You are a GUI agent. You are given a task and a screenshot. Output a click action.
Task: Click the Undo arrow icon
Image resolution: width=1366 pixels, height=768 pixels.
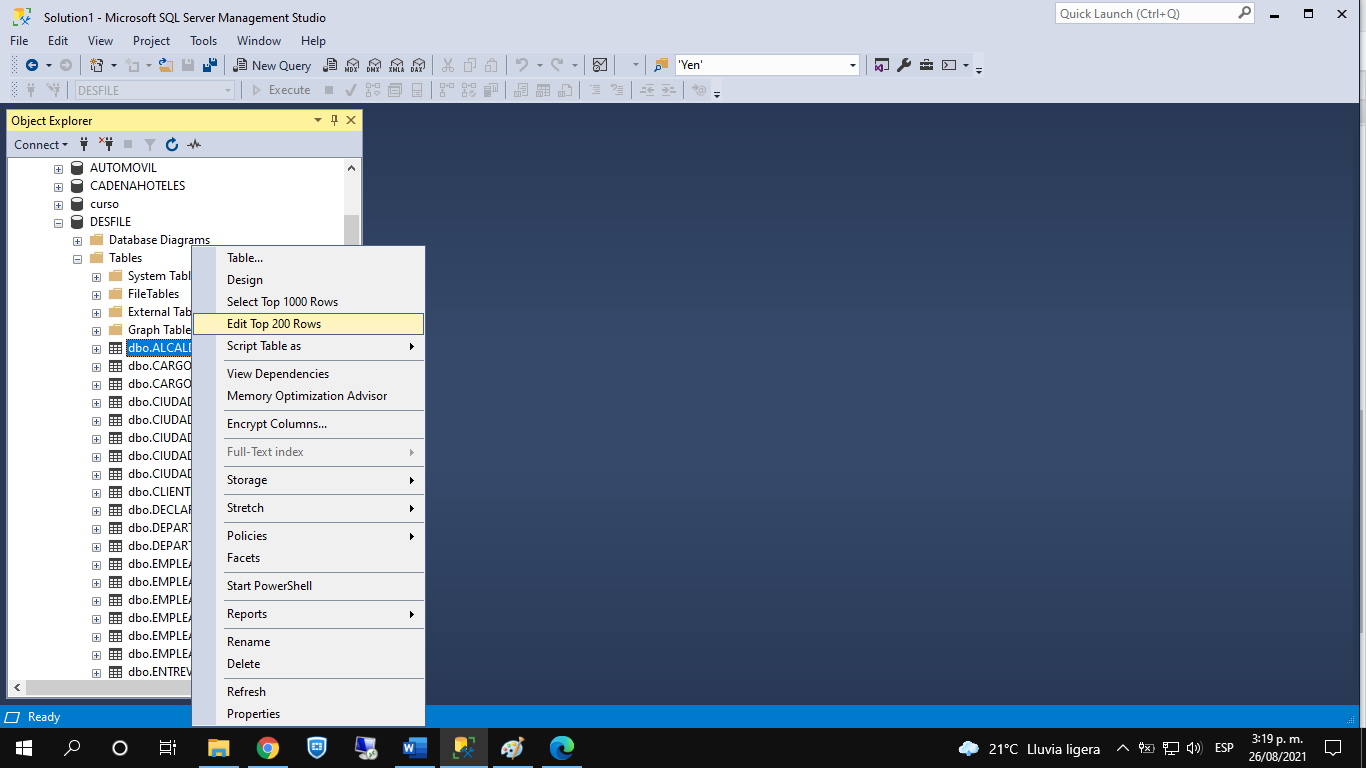(521, 65)
